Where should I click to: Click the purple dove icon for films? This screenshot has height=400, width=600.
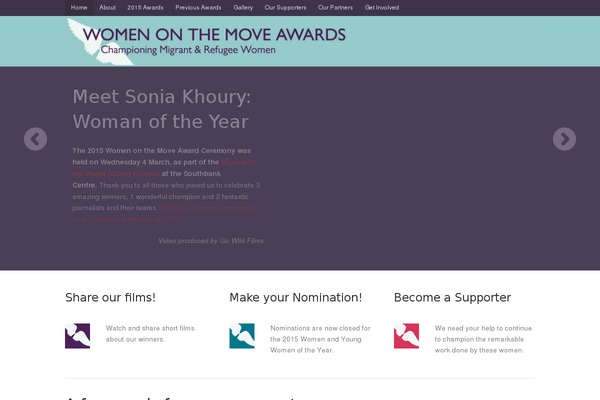click(x=78, y=336)
